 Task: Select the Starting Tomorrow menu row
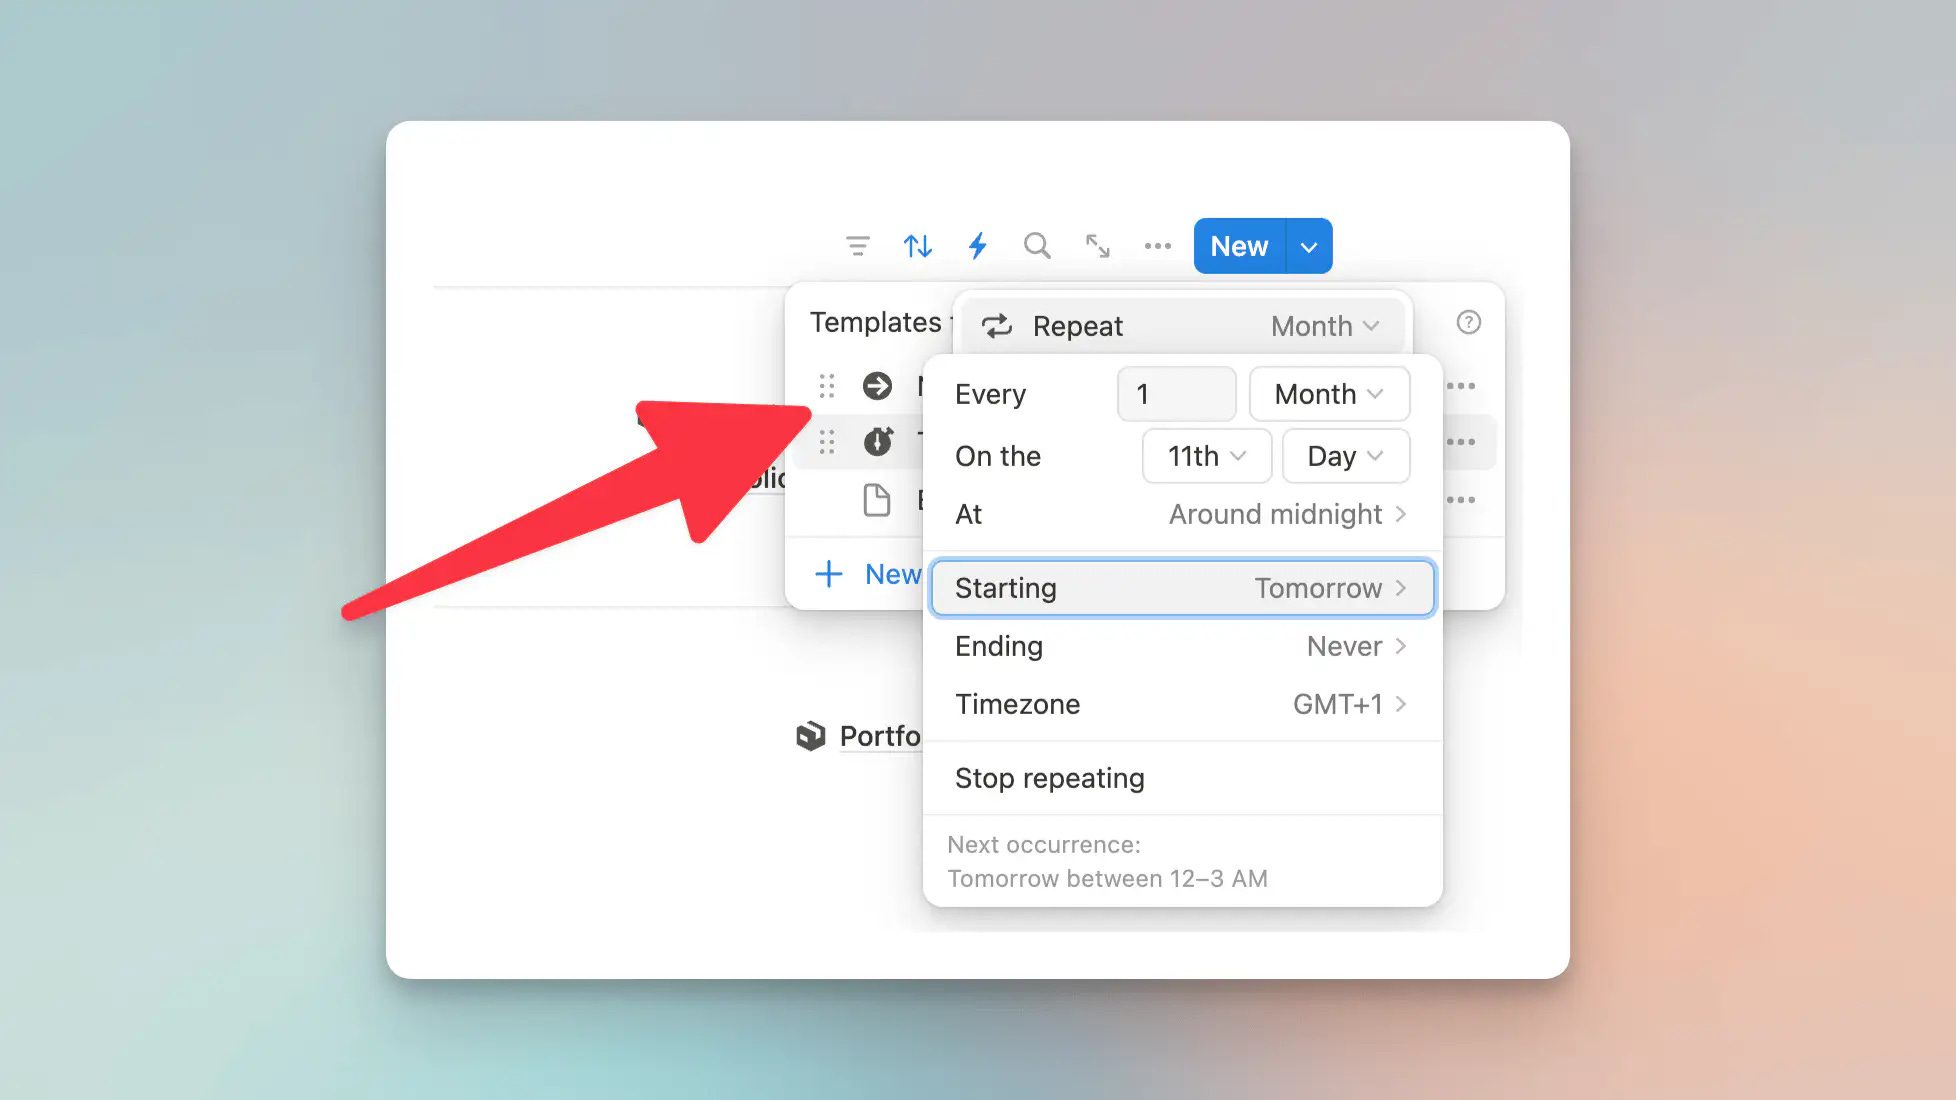coord(1181,588)
